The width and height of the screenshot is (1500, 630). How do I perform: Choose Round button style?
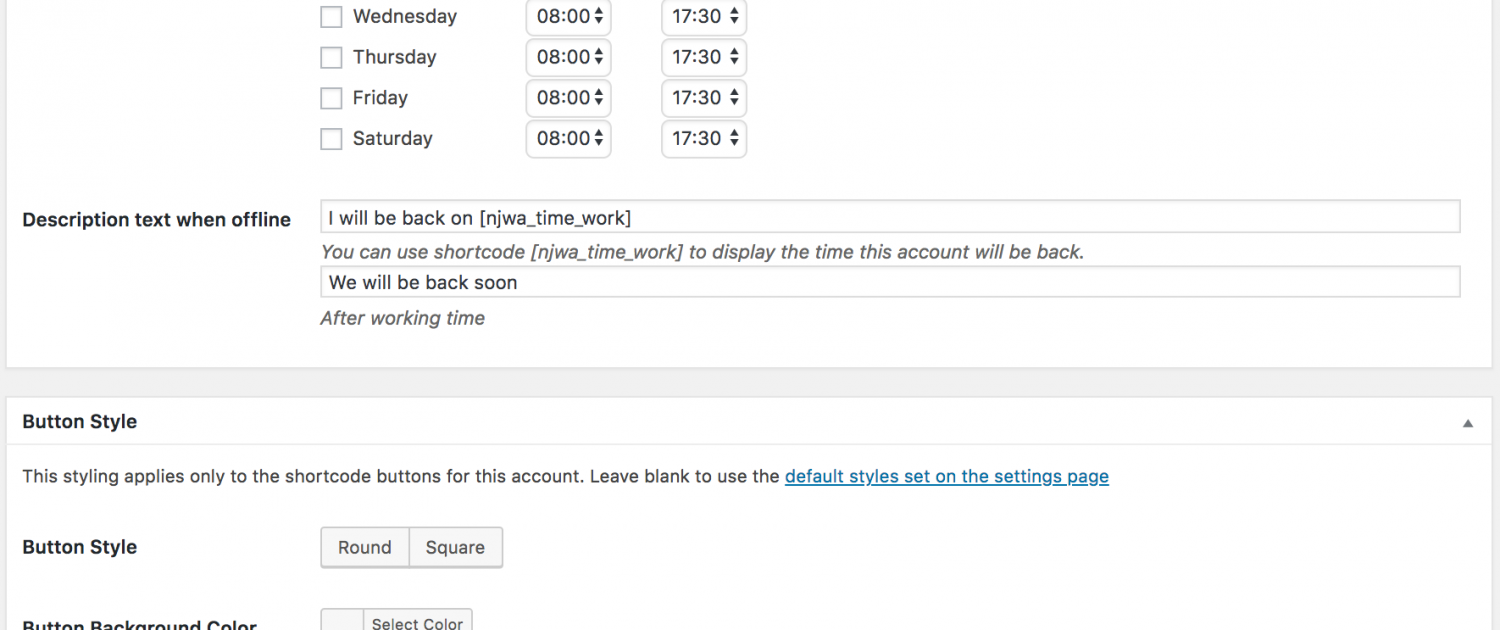365,548
